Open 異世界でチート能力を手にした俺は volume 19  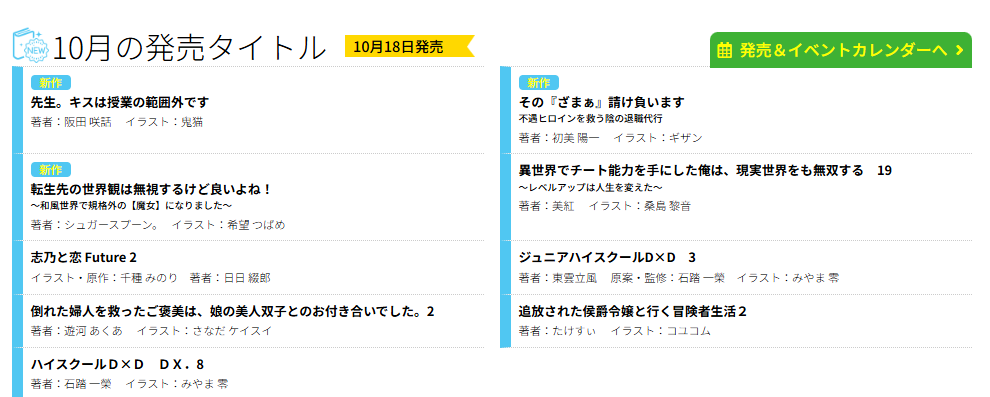click(705, 170)
